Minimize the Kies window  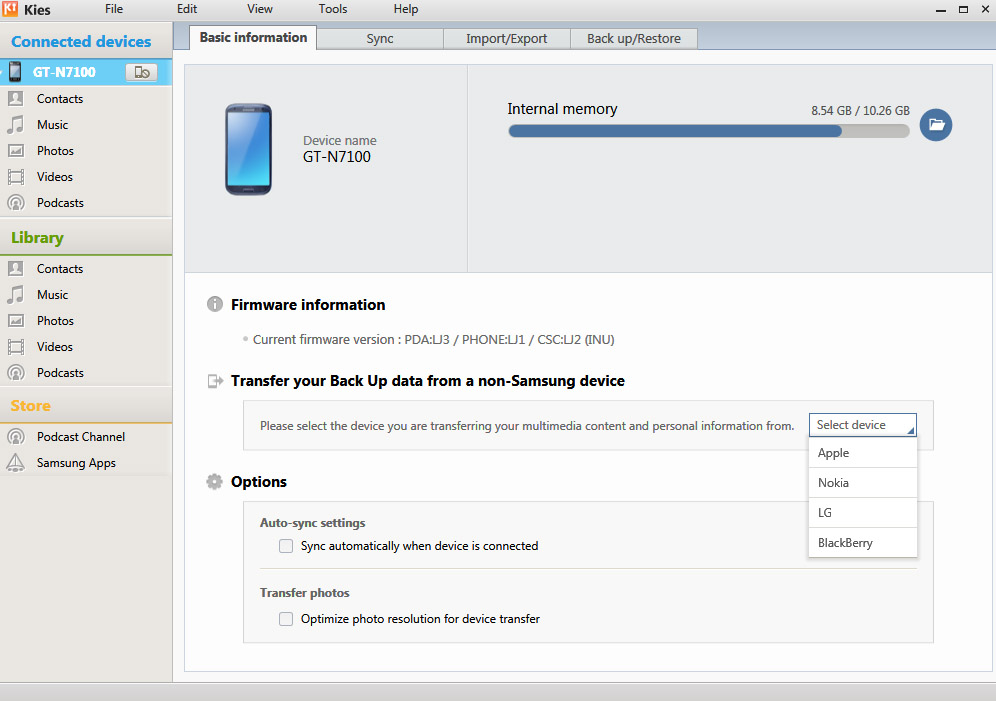point(941,10)
